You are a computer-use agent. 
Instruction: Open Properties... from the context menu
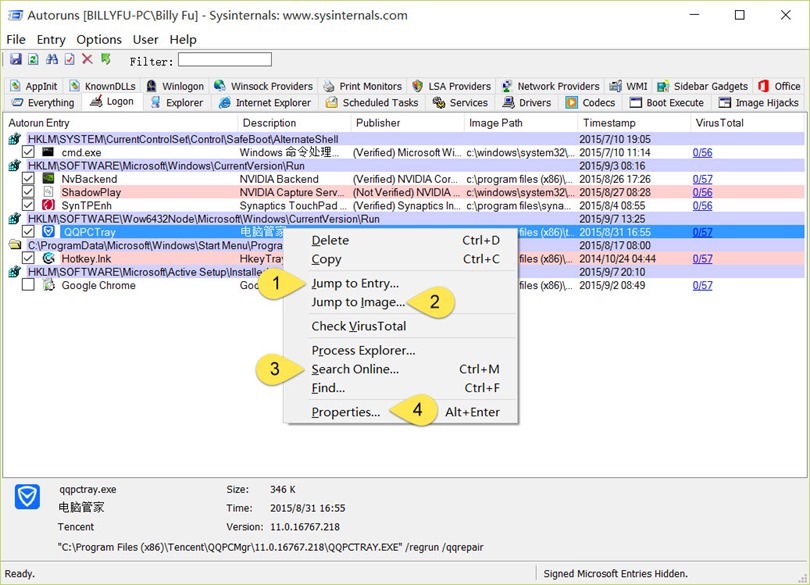401,412
